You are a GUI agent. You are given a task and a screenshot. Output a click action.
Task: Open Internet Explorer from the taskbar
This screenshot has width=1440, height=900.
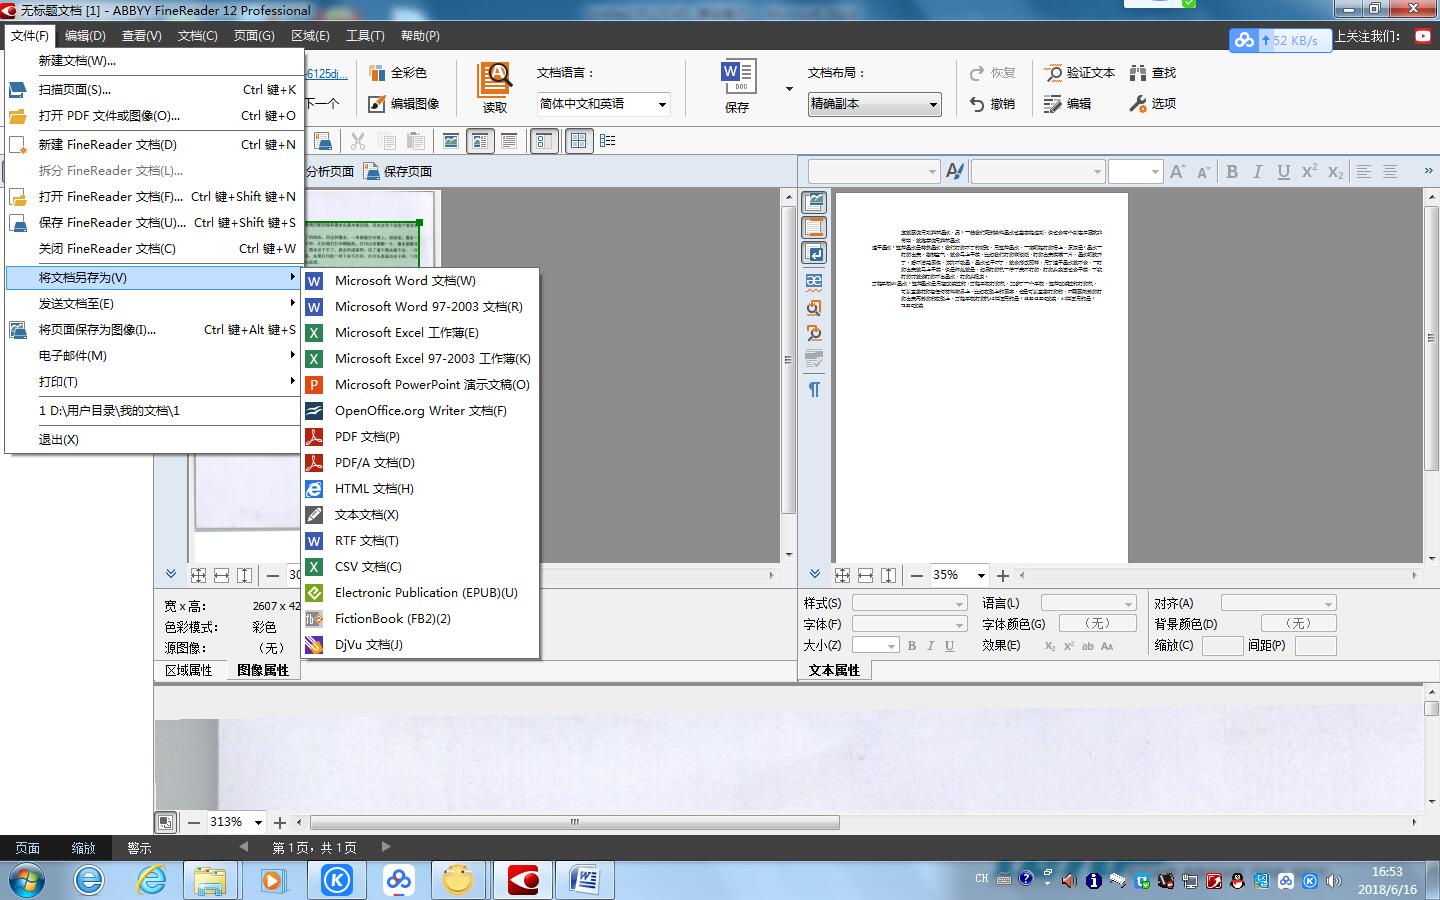(152, 880)
